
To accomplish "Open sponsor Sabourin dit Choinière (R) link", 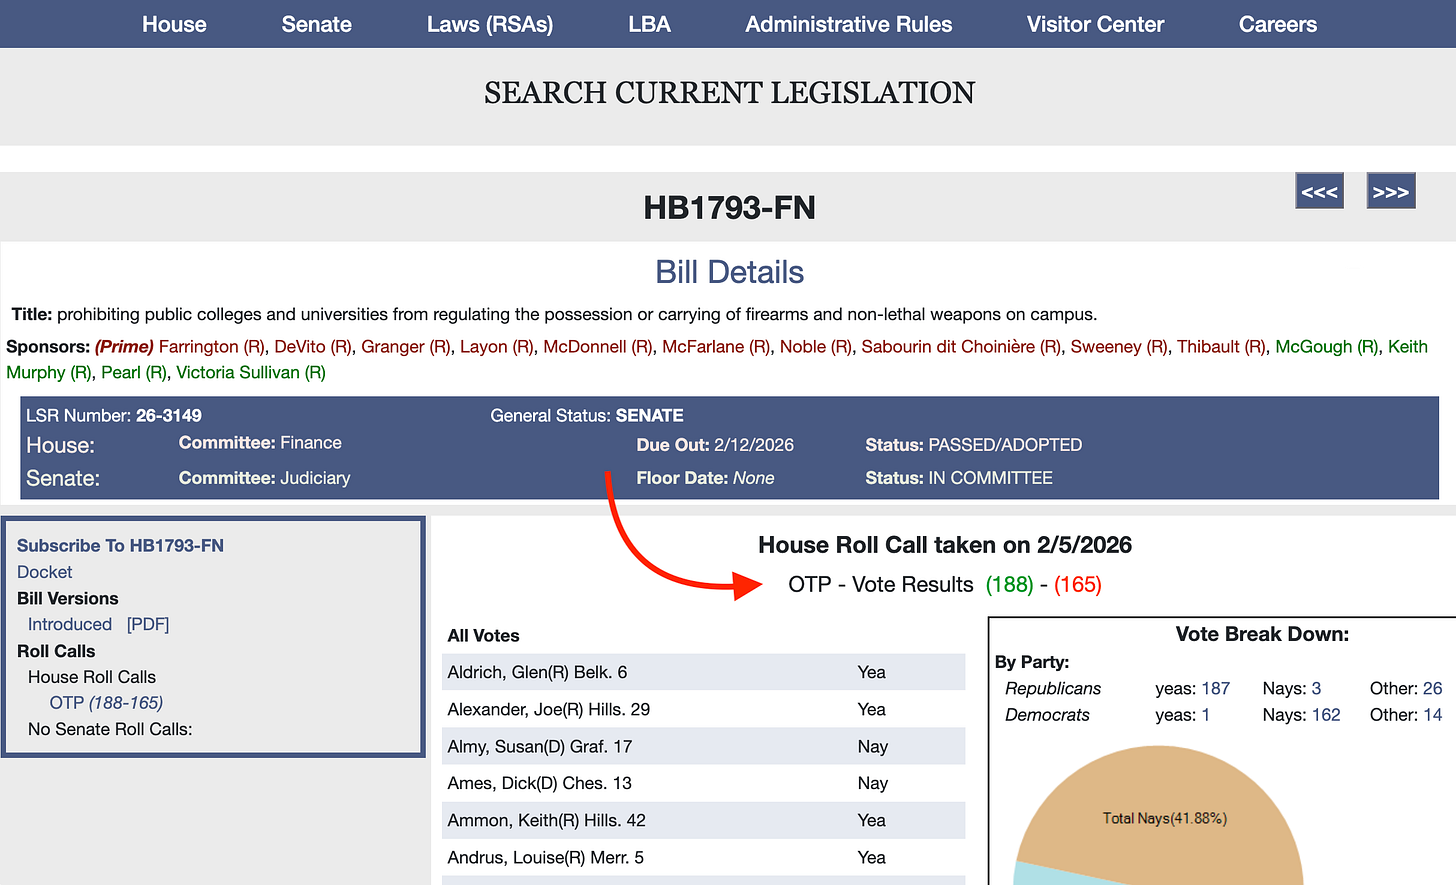I will pyautogui.click(x=961, y=347).
